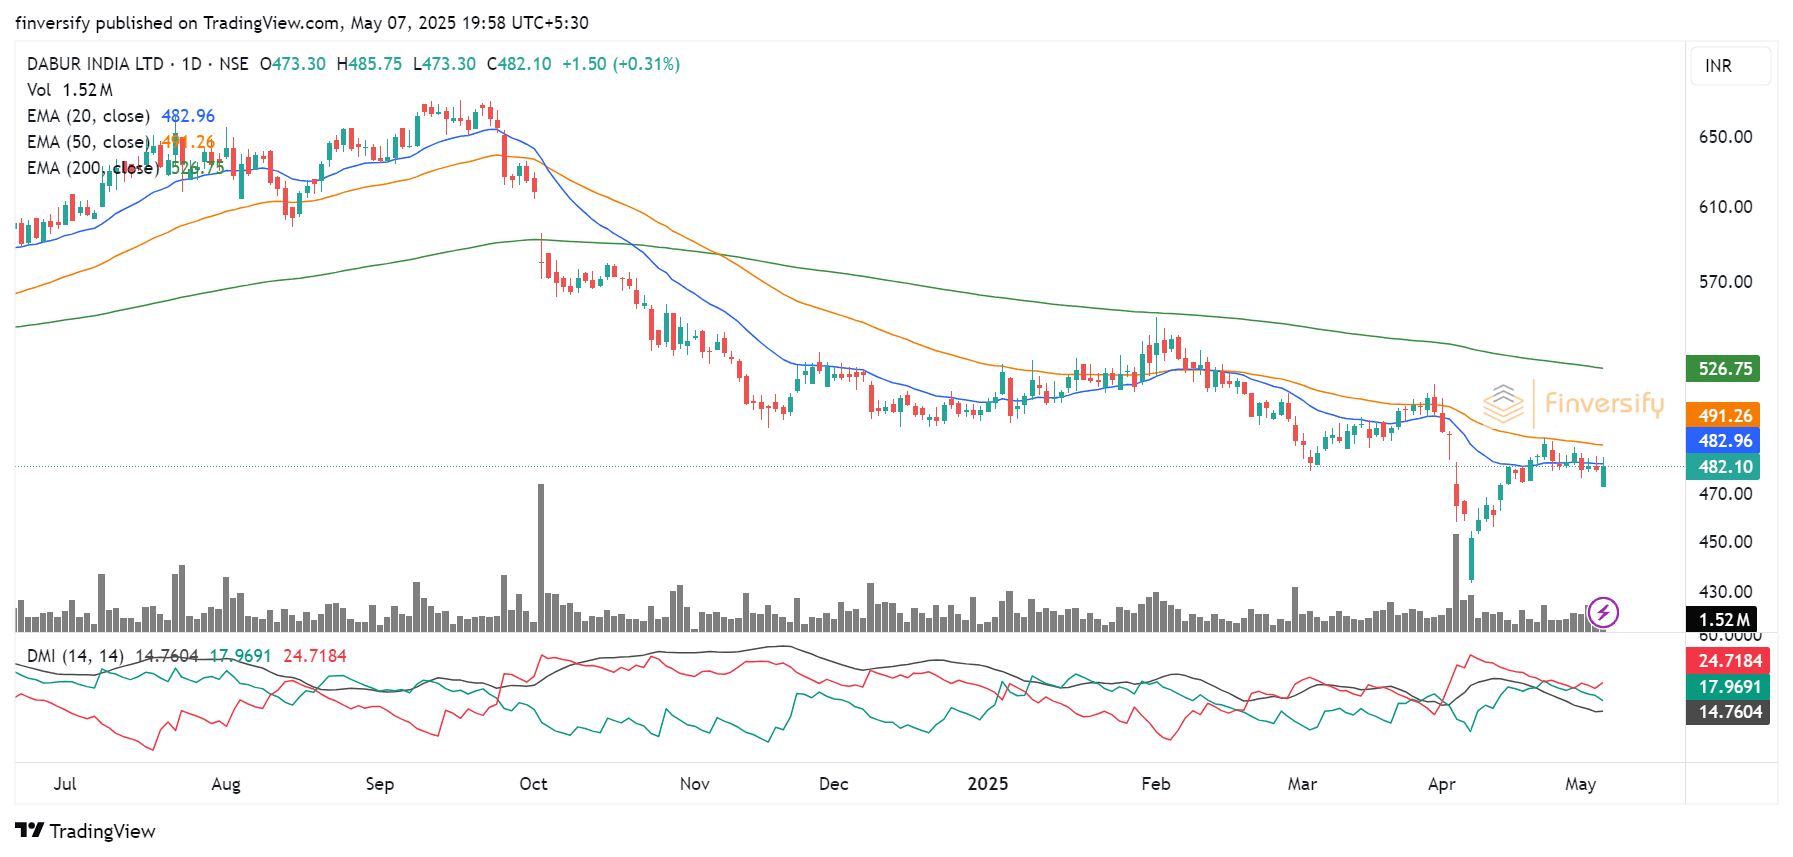Click the 2025 label on time axis
The height and width of the screenshot is (857, 1793).
(988, 784)
